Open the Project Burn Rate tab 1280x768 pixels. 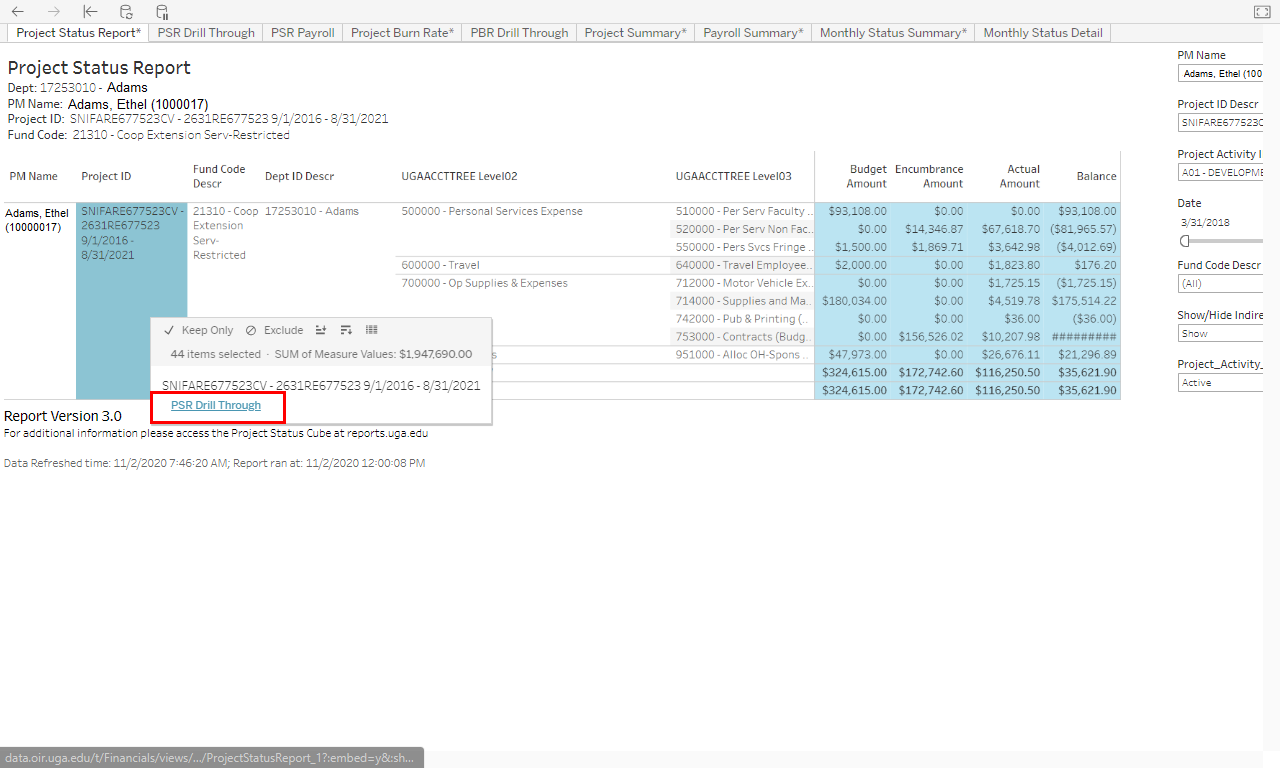pos(402,33)
